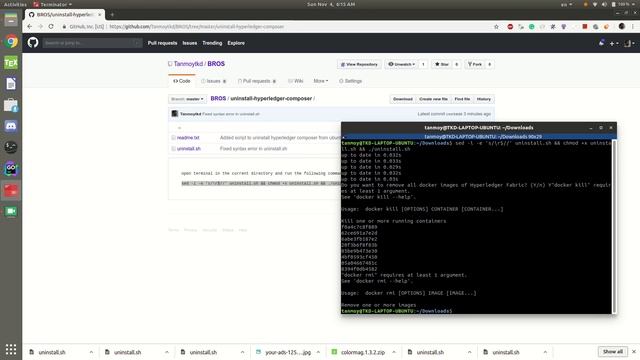Viewport: 640px width, 360px height.
Task: Expand options for the your-ads-125 jpg download
Action: click(x=318, y=352)
